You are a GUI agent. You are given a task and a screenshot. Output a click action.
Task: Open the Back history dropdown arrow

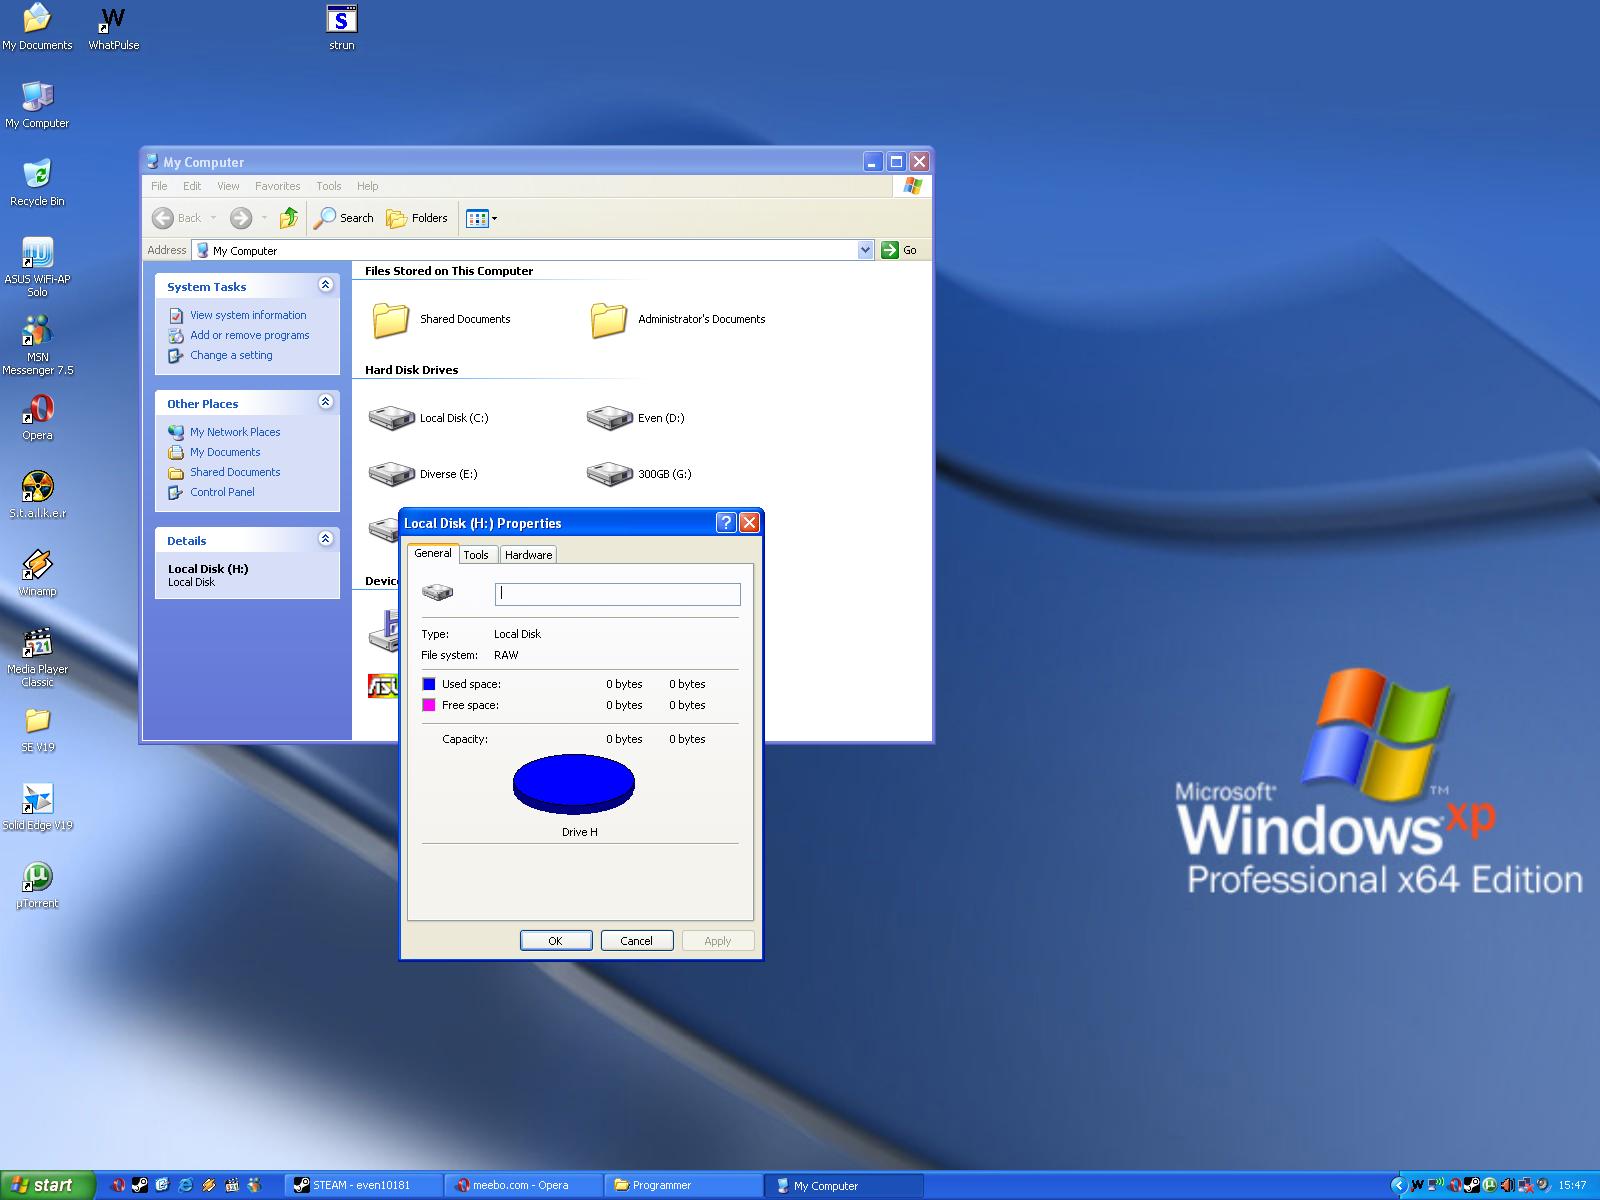tap(213, 218)
